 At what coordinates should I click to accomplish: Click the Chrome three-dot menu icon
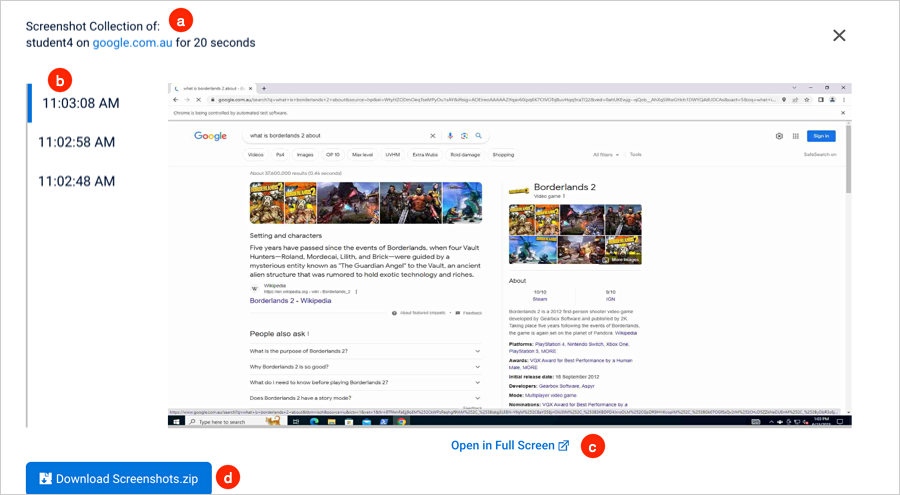tap(844, 100)
